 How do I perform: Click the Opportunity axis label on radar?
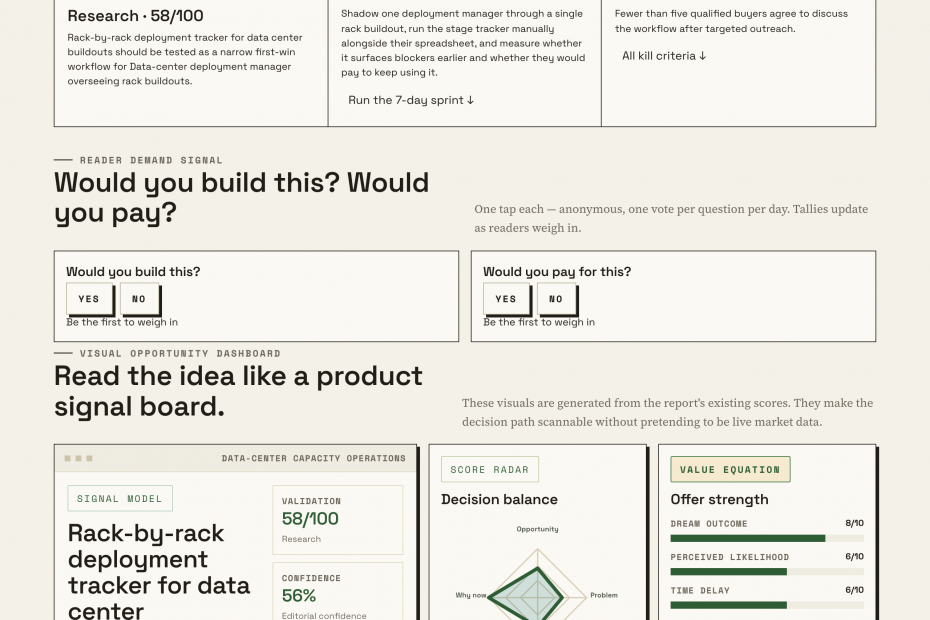pos(537,529)
